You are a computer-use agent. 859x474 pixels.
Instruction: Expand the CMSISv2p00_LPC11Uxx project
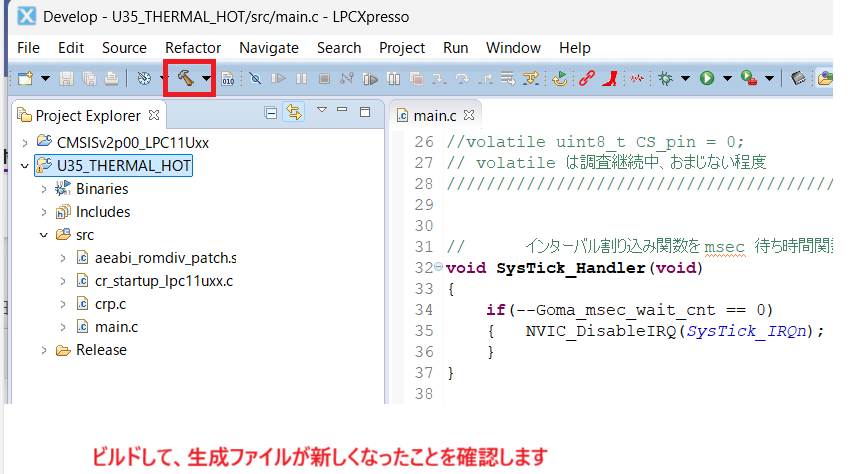[25, 142]
